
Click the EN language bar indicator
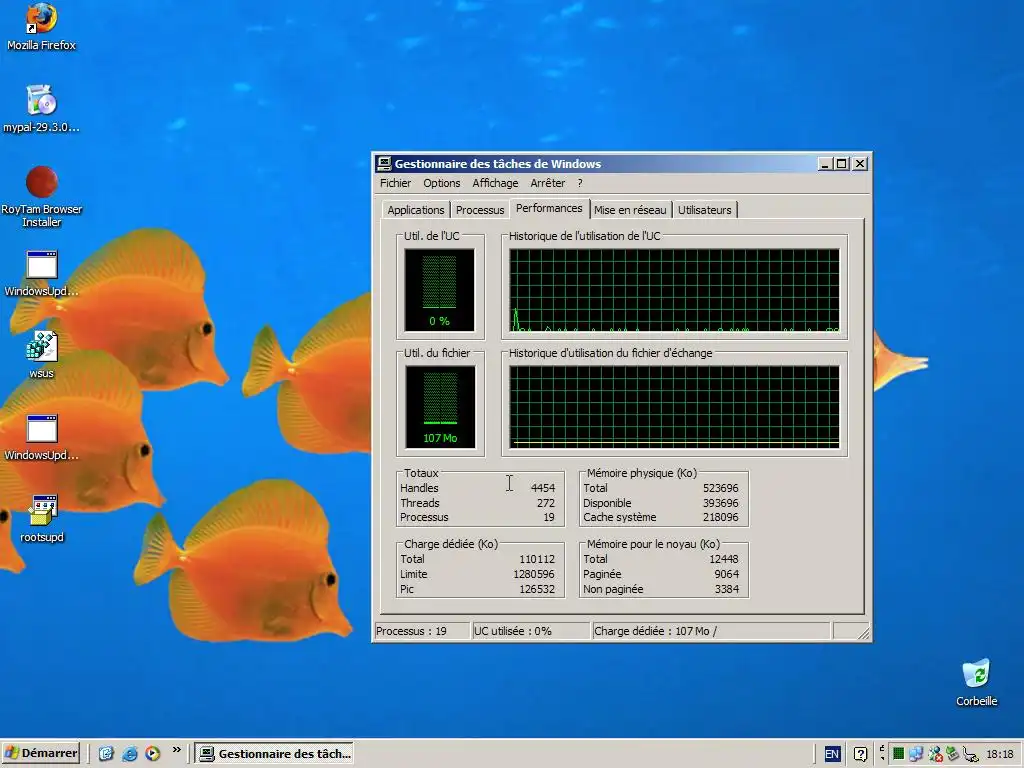pos(831,754)
